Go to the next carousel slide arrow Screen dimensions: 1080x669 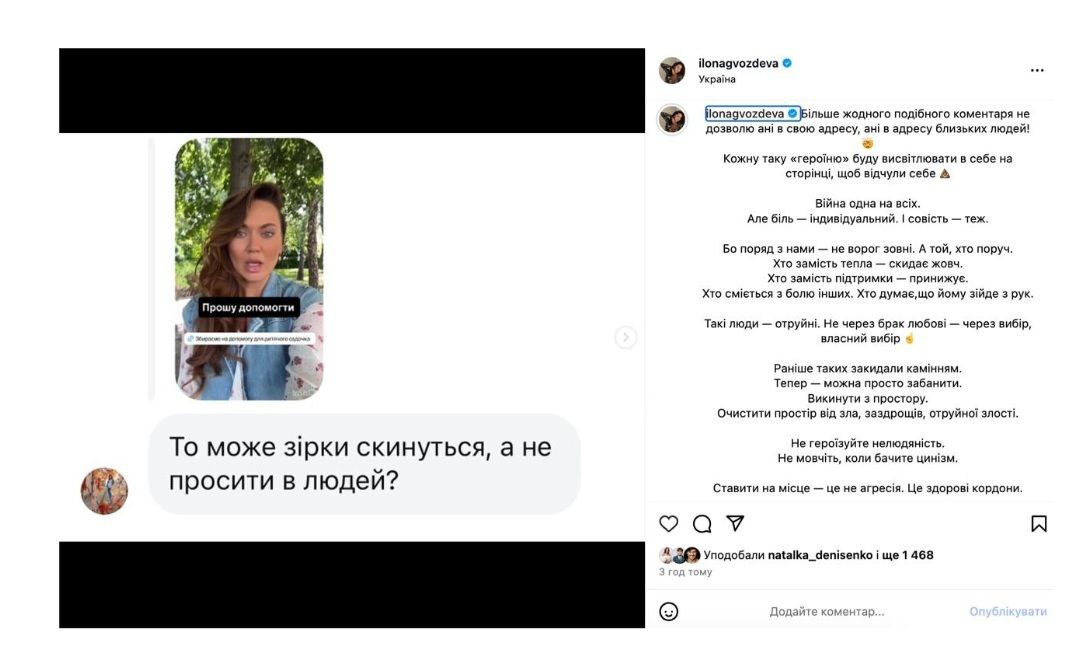click(x=625, y=337)
